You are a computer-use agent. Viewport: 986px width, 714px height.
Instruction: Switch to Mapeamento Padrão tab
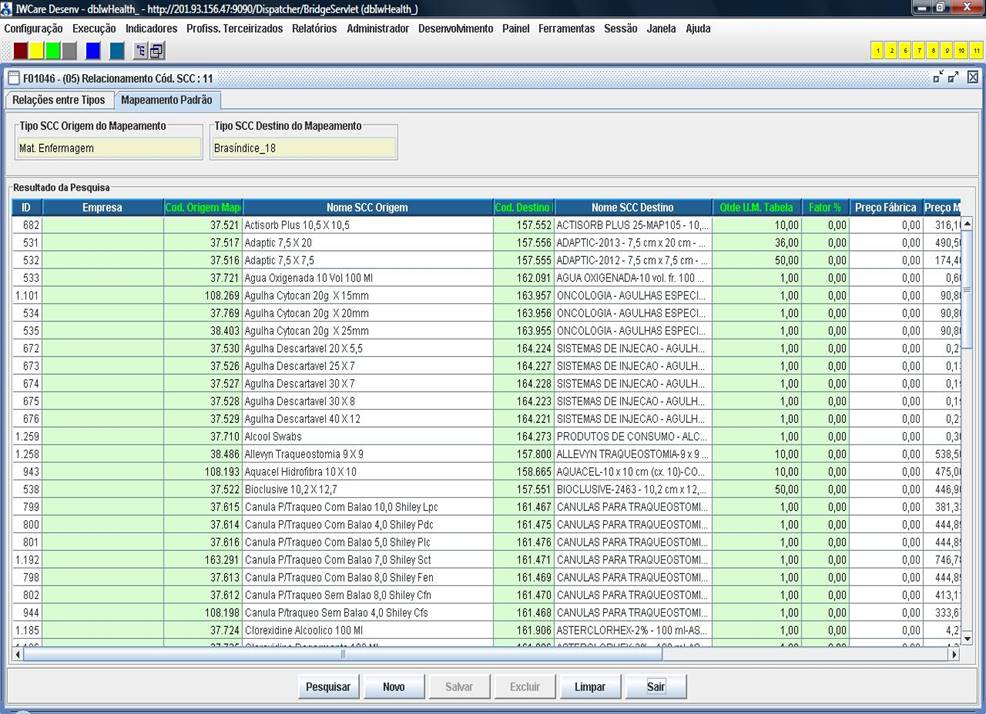167,100
